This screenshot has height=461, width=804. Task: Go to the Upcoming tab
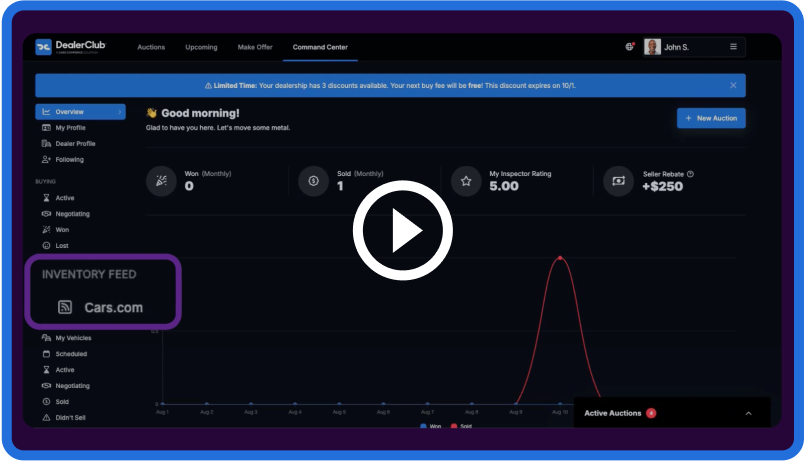point(201,47)
